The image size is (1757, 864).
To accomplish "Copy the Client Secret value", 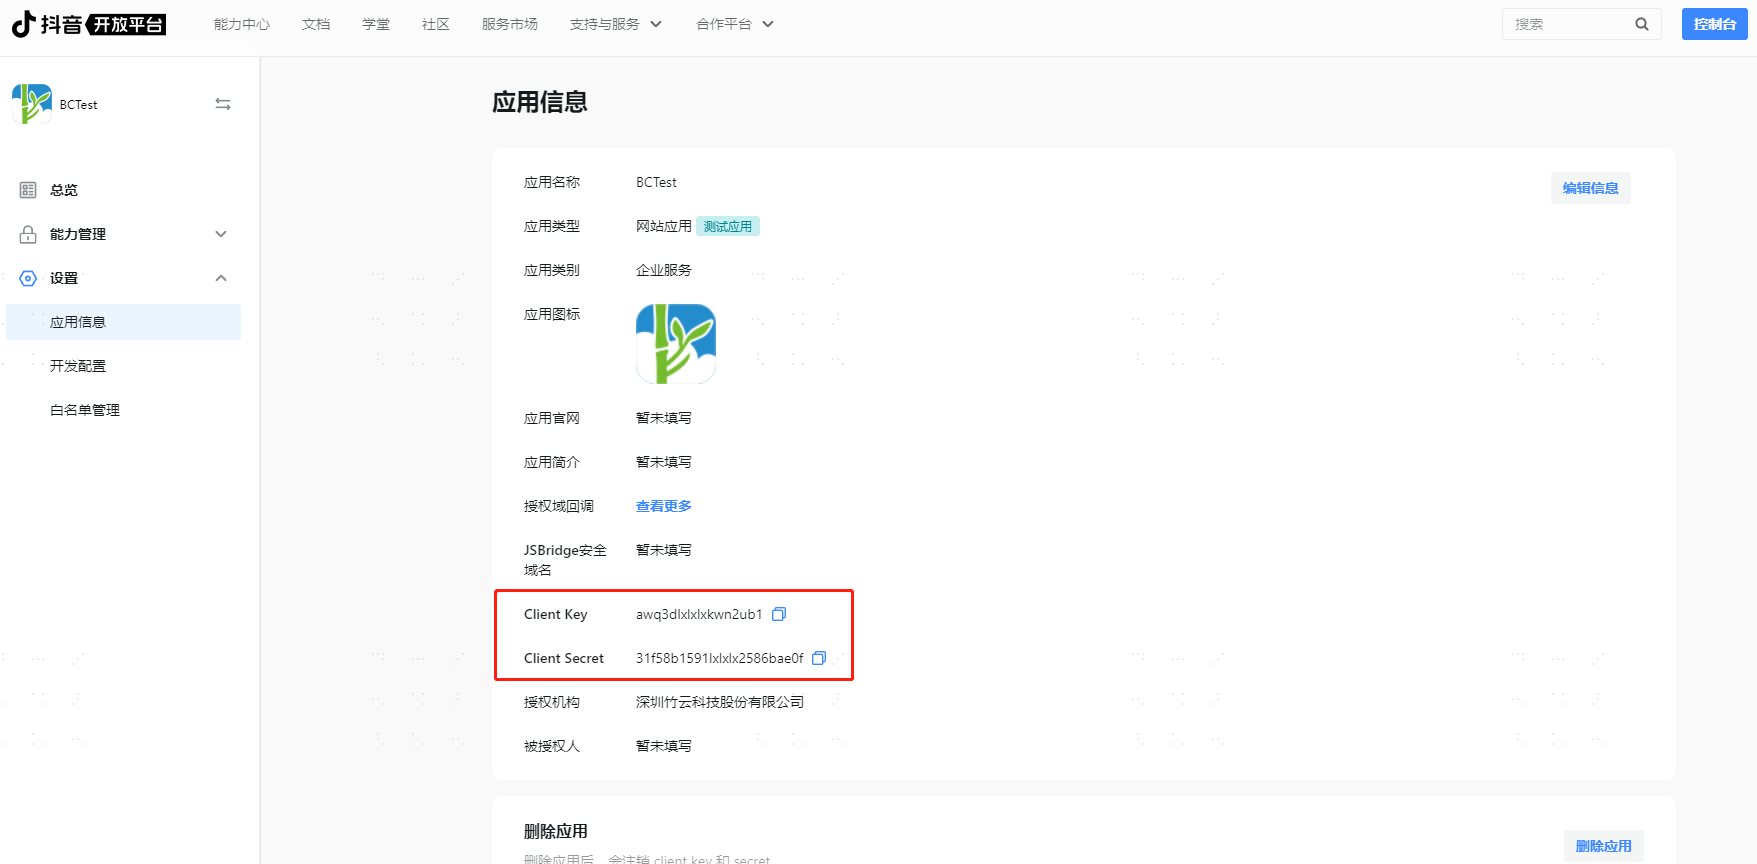I will (819, 658).
